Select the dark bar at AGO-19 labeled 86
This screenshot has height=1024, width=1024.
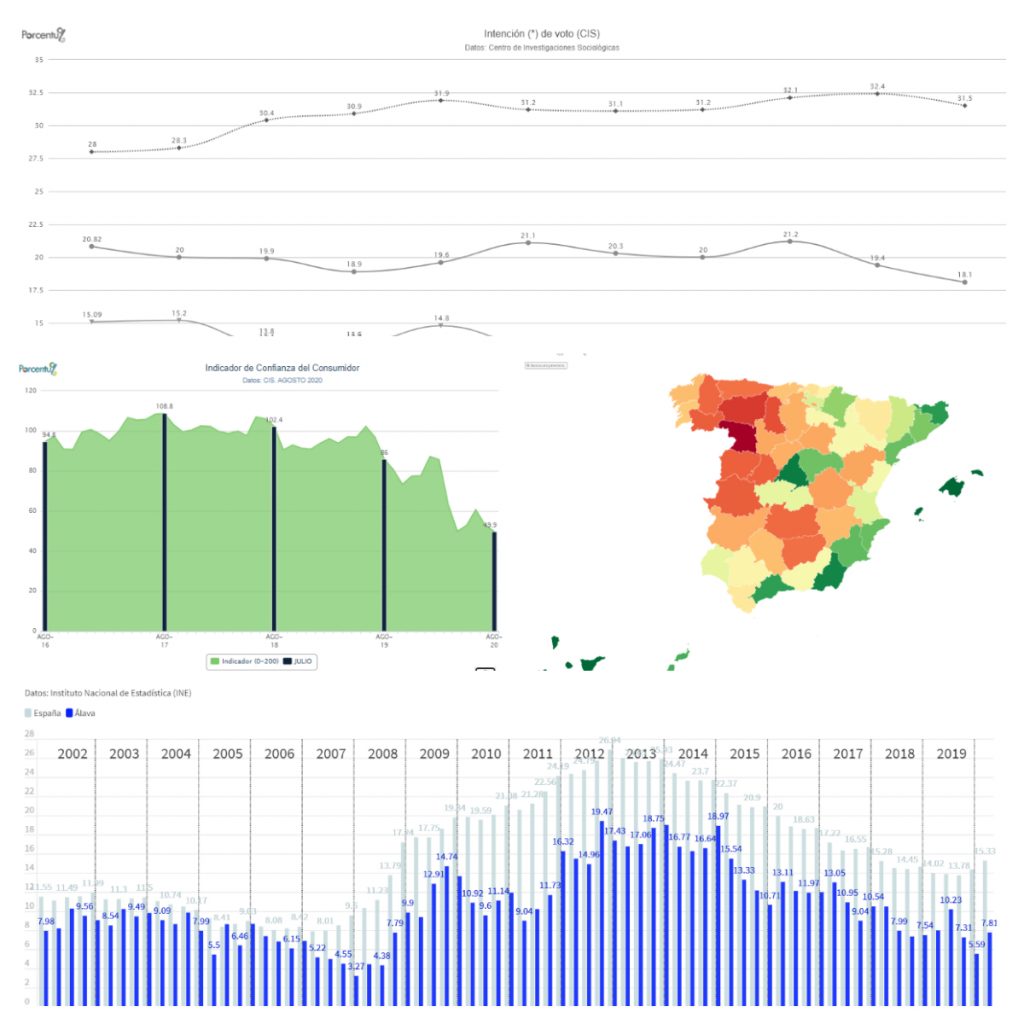[x=384, y=545]
